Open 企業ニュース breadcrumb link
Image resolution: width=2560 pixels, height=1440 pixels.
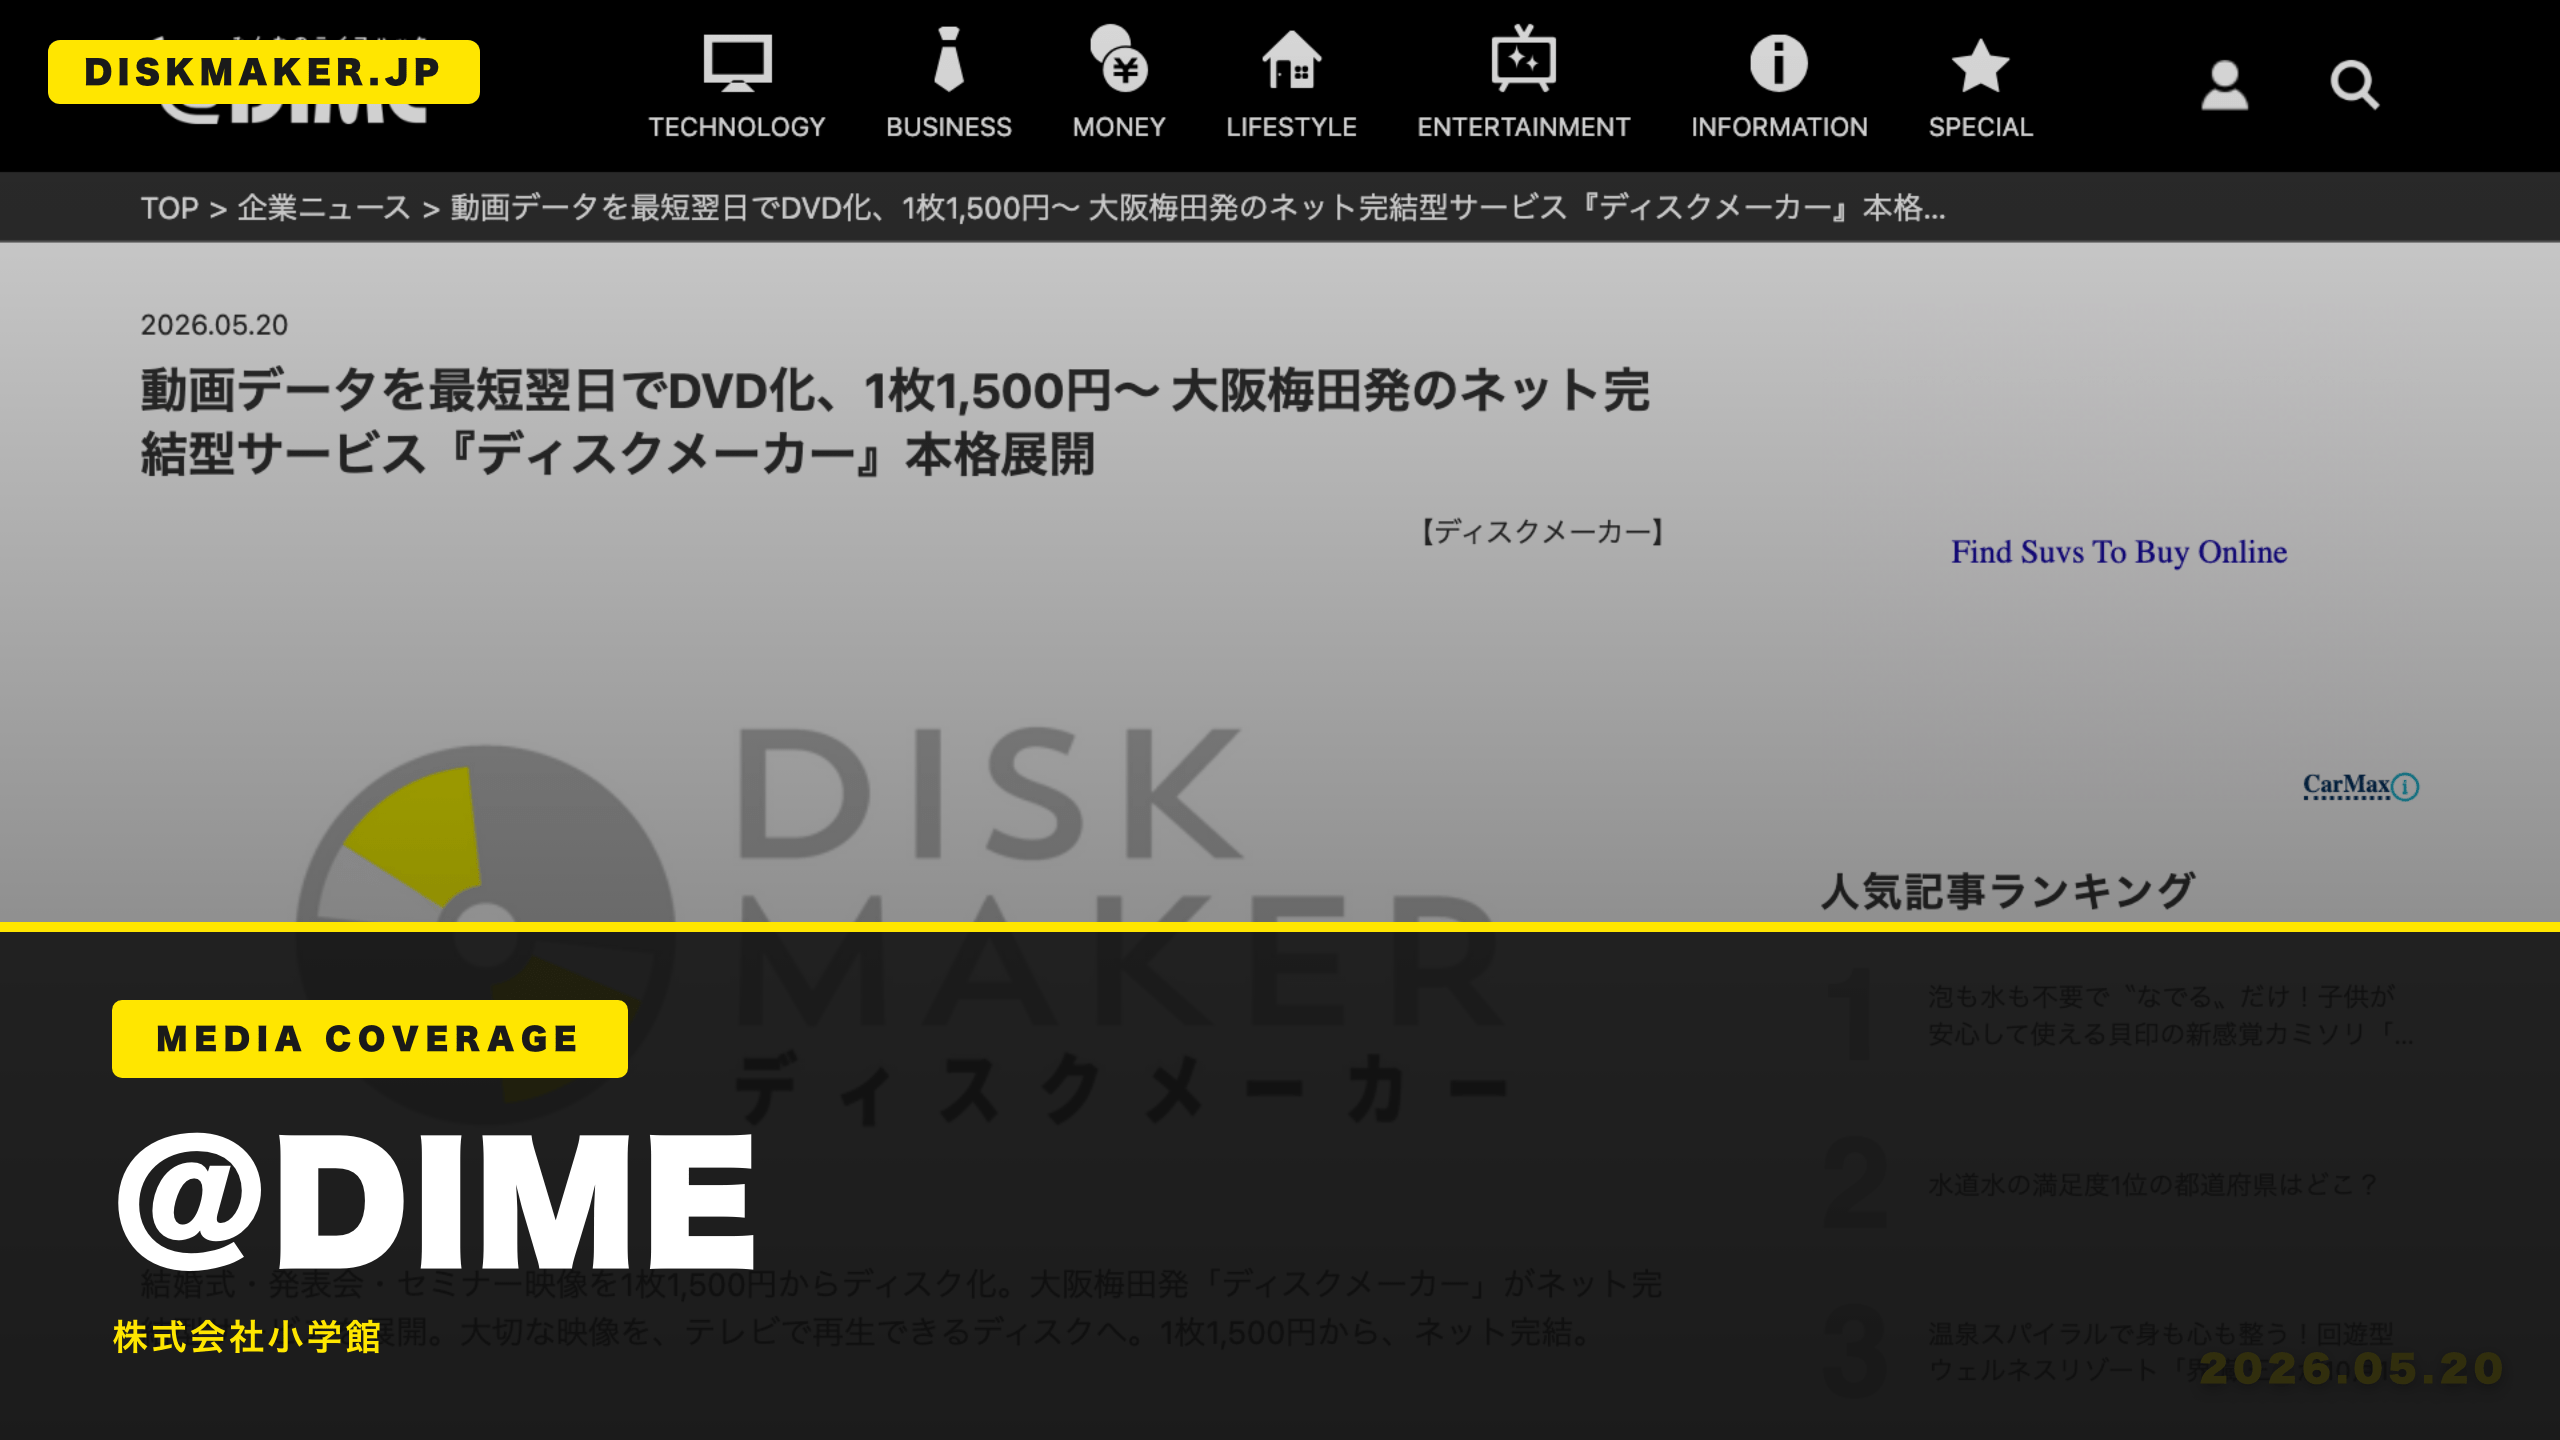(324, 208)
